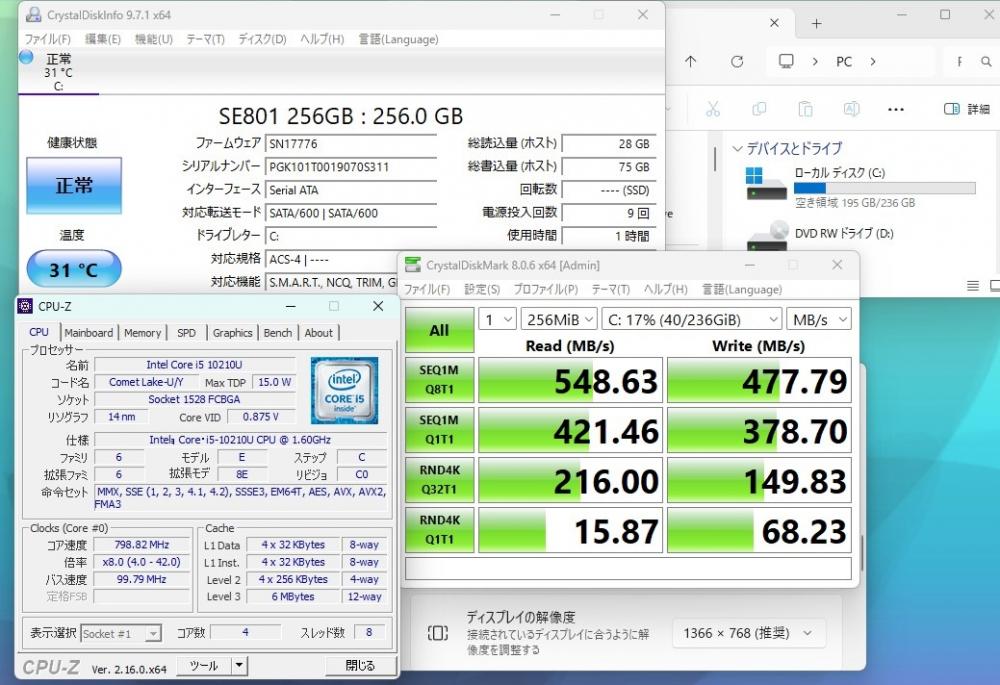
Task: Open the See more ellipsis menu
Action: [895, 110]
